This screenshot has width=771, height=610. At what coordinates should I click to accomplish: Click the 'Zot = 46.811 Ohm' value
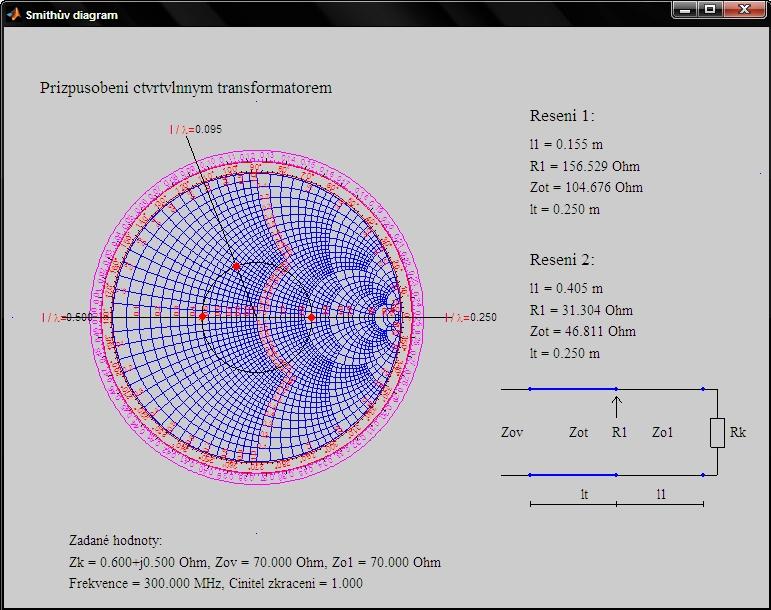point(583,331)
